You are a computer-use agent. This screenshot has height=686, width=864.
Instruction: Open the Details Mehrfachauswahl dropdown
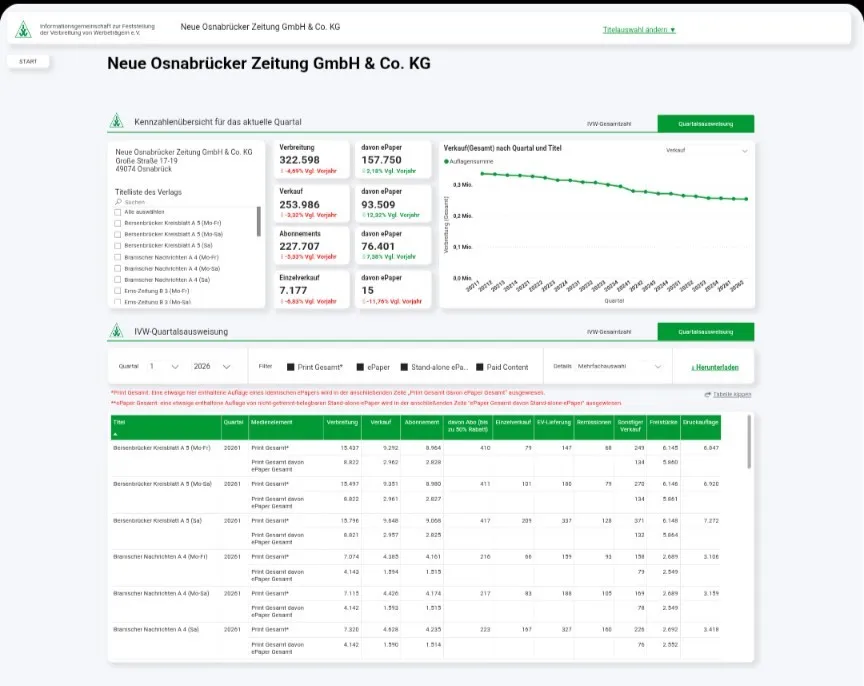[618, 366]
